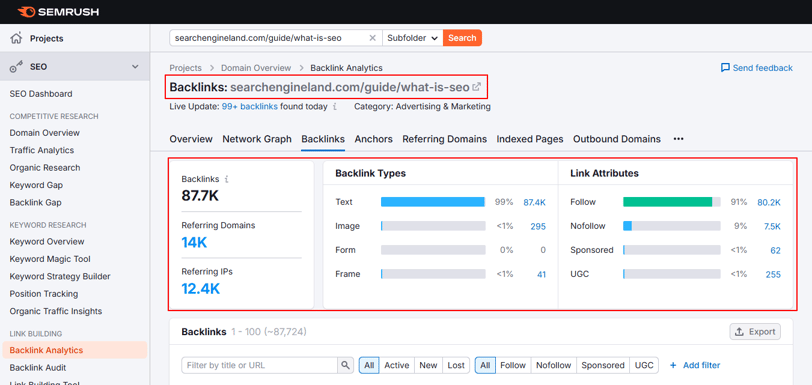Click the blue Text backlink bar
812x385 pixels.
[433, 202]
